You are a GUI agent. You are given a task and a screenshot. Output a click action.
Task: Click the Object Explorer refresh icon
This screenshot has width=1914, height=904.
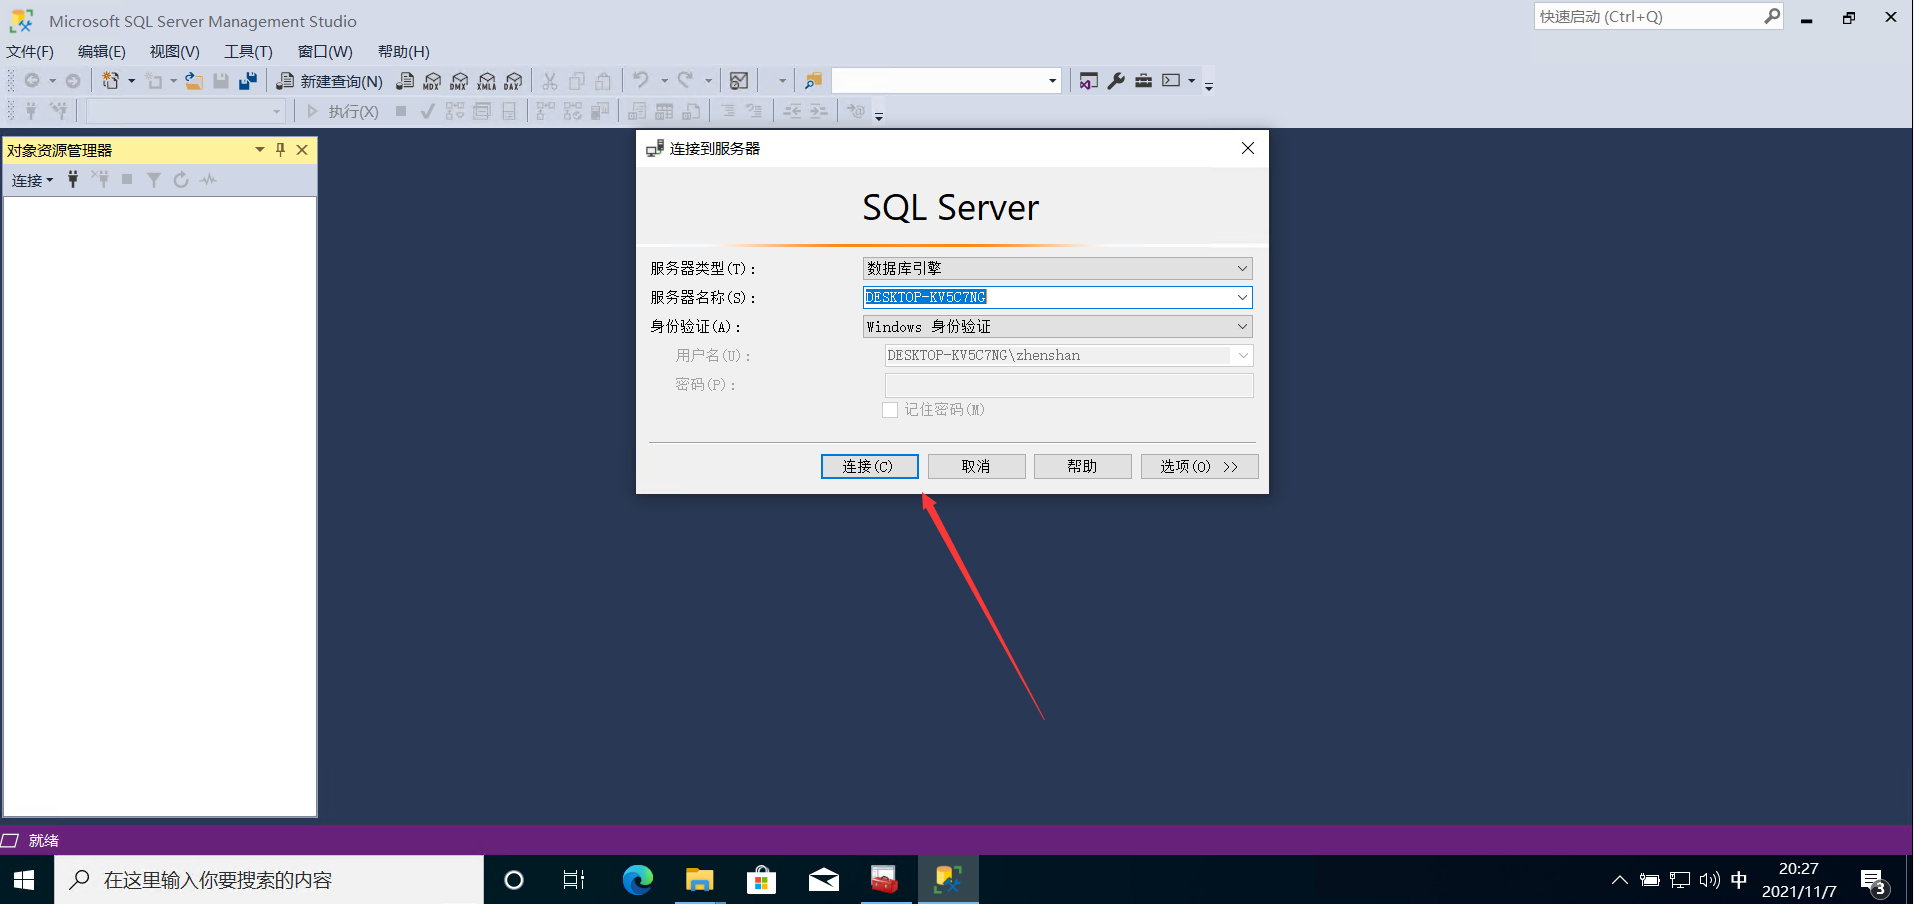point(181,180)
